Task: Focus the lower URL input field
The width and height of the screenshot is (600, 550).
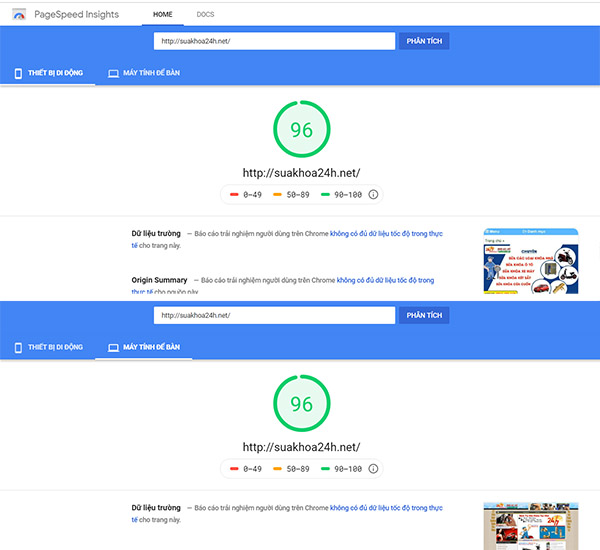Action: (x=274, y=315)
